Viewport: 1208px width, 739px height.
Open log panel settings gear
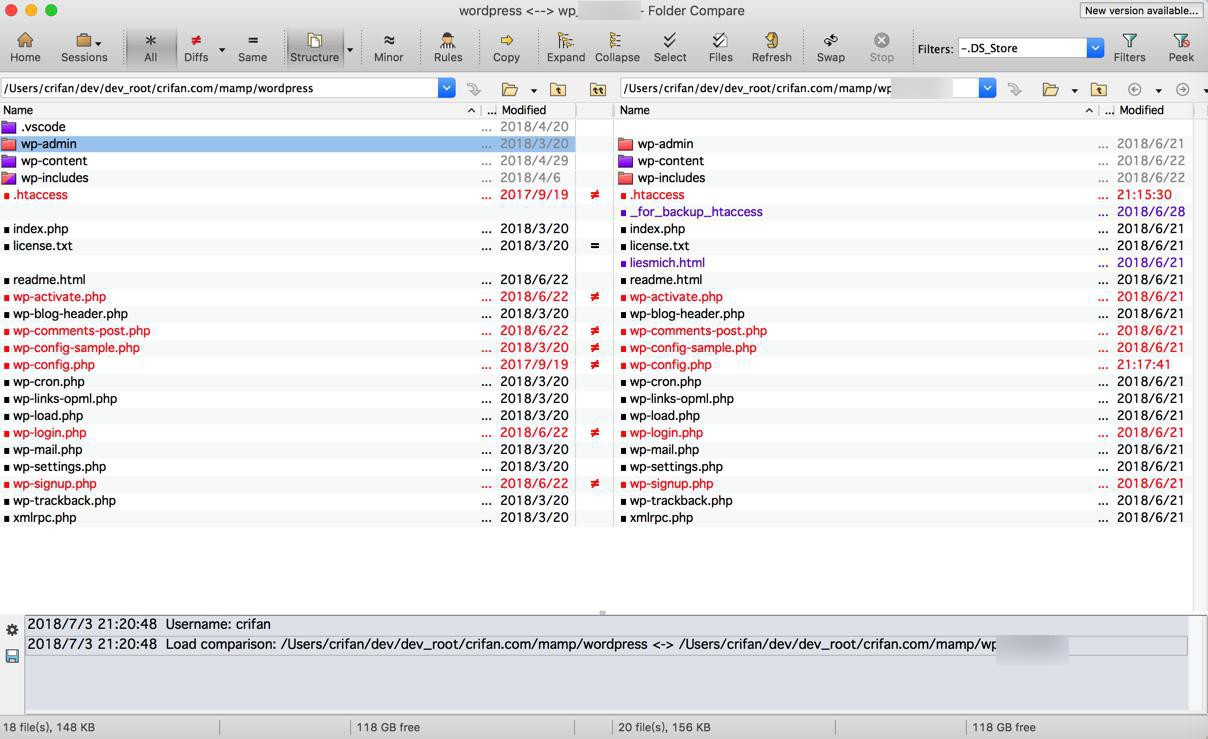(x=12, y=630)
